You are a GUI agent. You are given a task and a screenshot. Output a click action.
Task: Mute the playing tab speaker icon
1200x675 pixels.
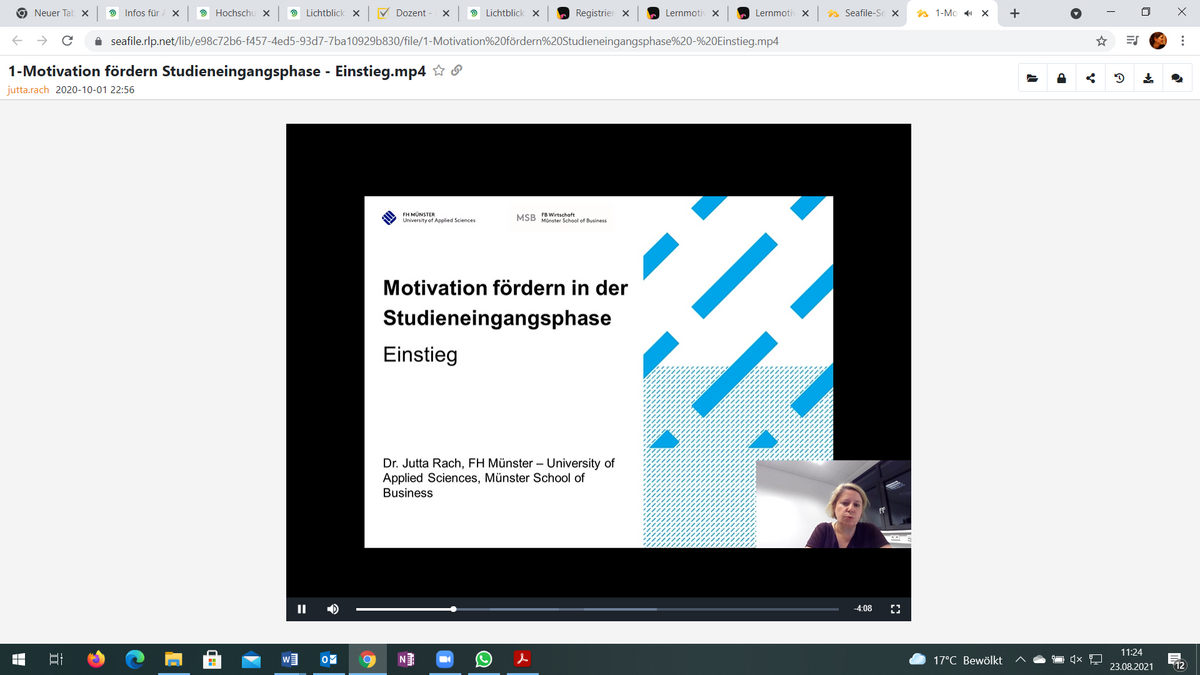968,14
